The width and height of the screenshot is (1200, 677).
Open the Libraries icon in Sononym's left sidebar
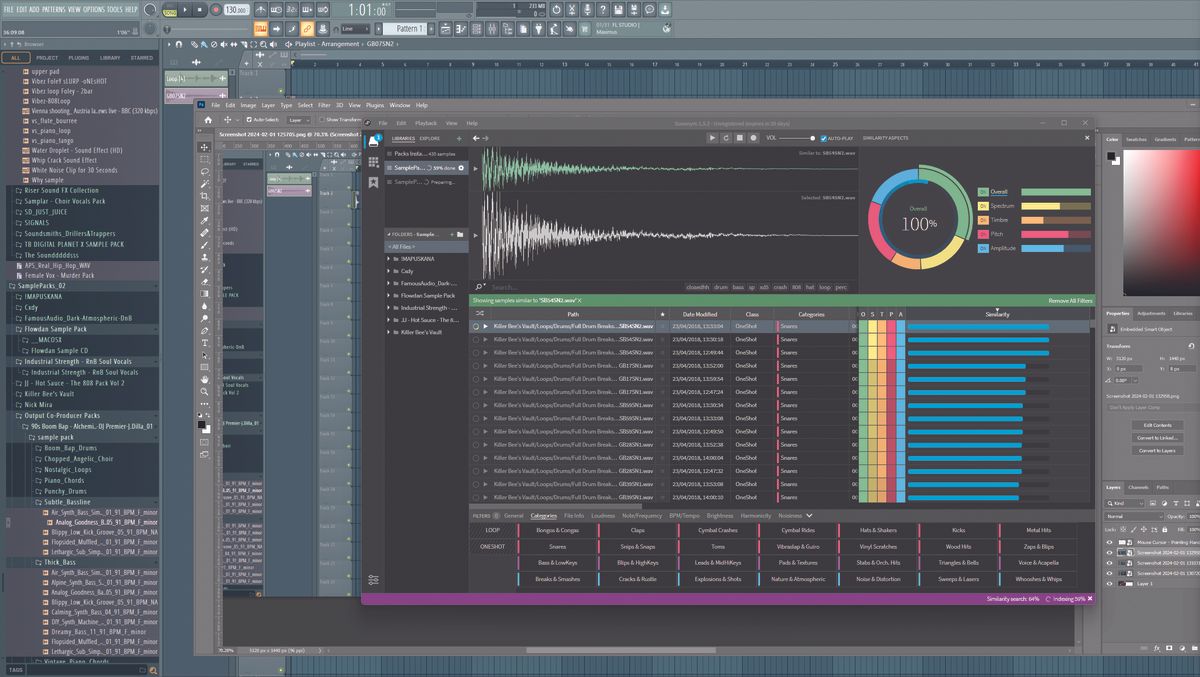pyautogui.click(x=374, y=140)
